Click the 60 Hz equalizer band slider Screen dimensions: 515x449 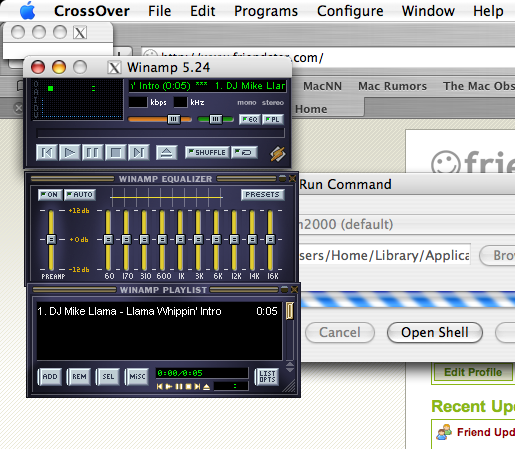(x=108, y=240)
